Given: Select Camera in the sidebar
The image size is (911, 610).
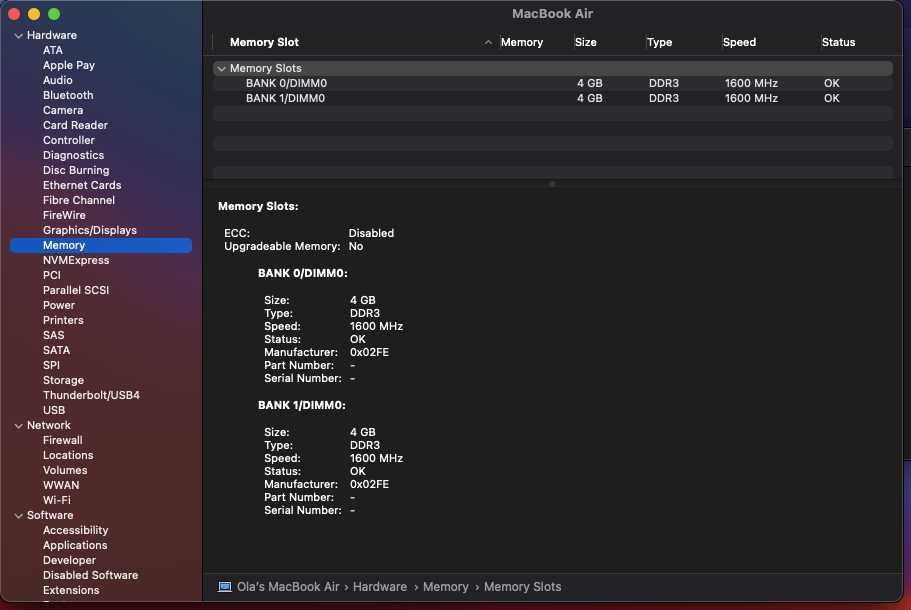Looking at the screenshot, I should tap(63, 110).
